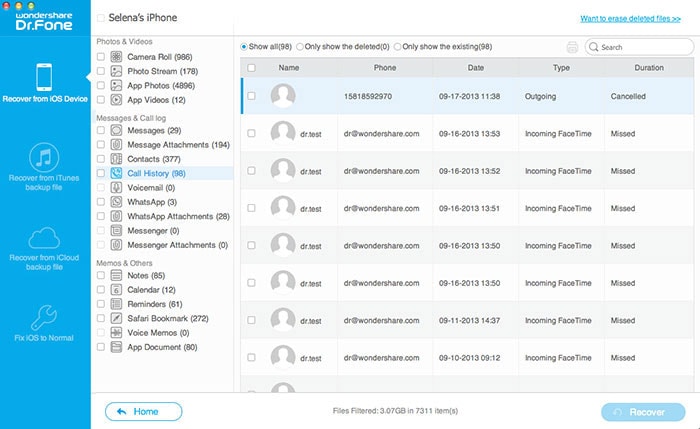
Task: Select the dr.test call at 09-16-2013 13:53
Action: pyautogui.click(x=467, y=133)
